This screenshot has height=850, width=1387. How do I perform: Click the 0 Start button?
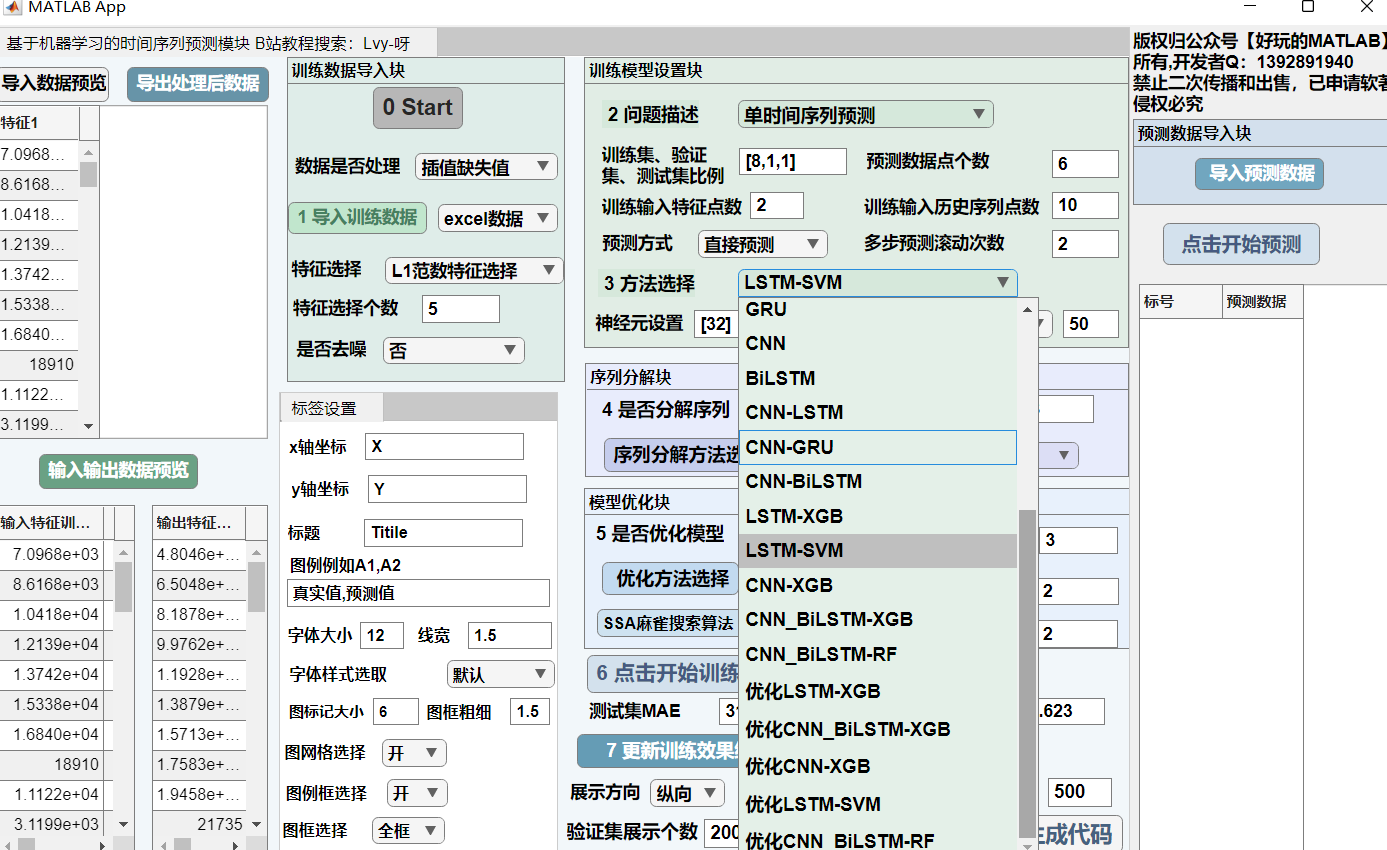click(x=417, y=108)
